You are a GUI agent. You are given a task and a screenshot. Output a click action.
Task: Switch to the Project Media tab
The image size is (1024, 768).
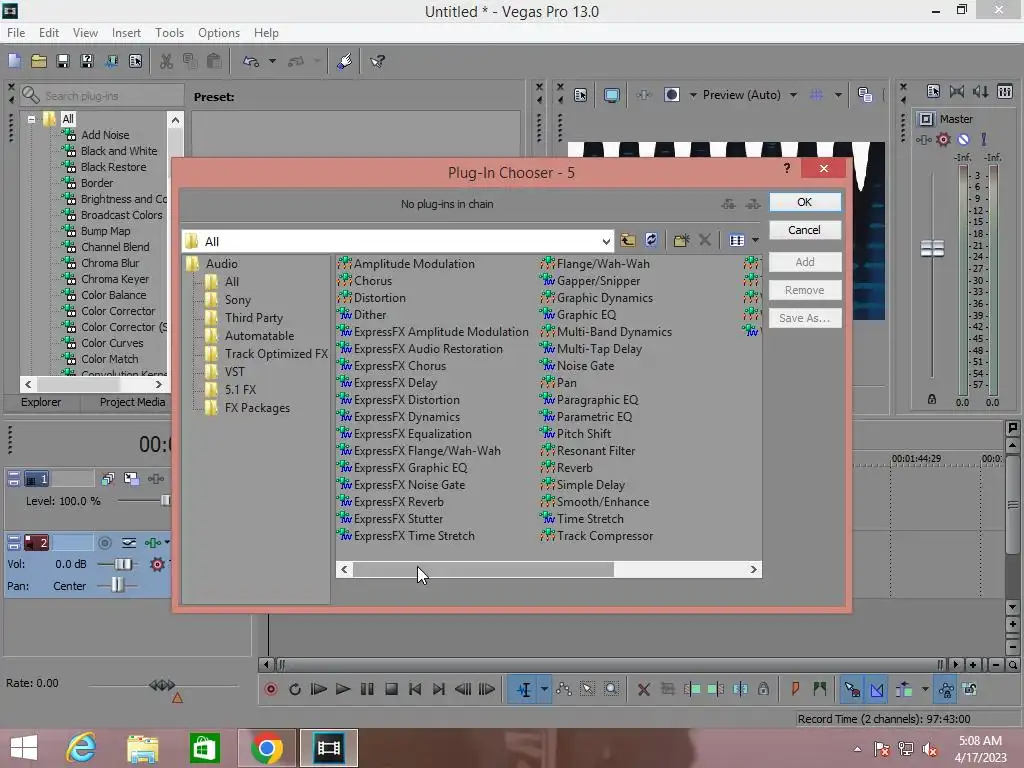(132, 402)
